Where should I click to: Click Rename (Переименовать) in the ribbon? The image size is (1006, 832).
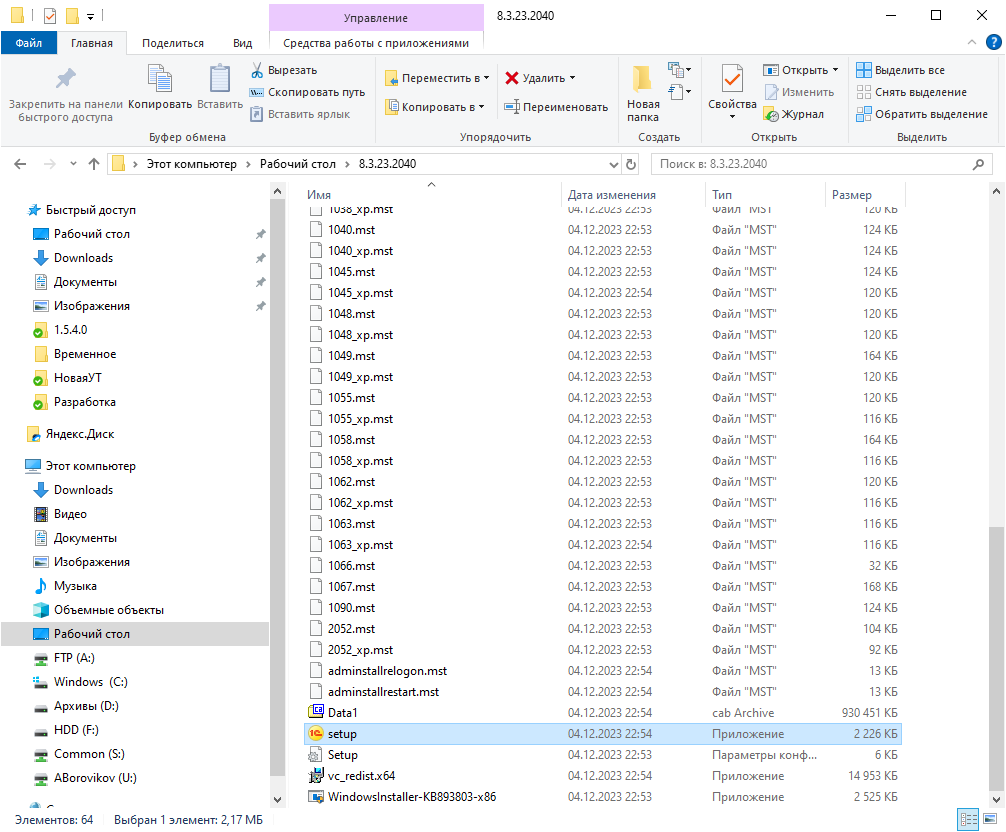tap(556, 107)
